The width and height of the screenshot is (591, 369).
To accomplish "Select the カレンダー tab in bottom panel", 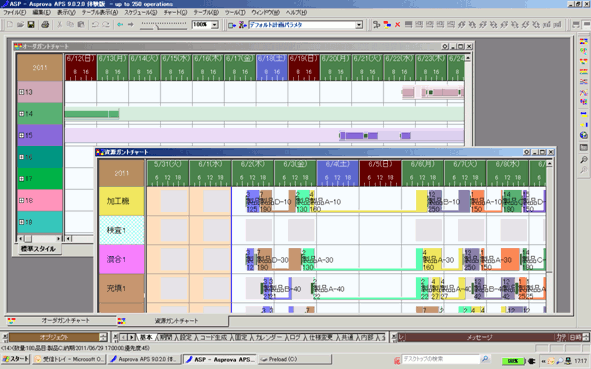I will click(269, 337).
